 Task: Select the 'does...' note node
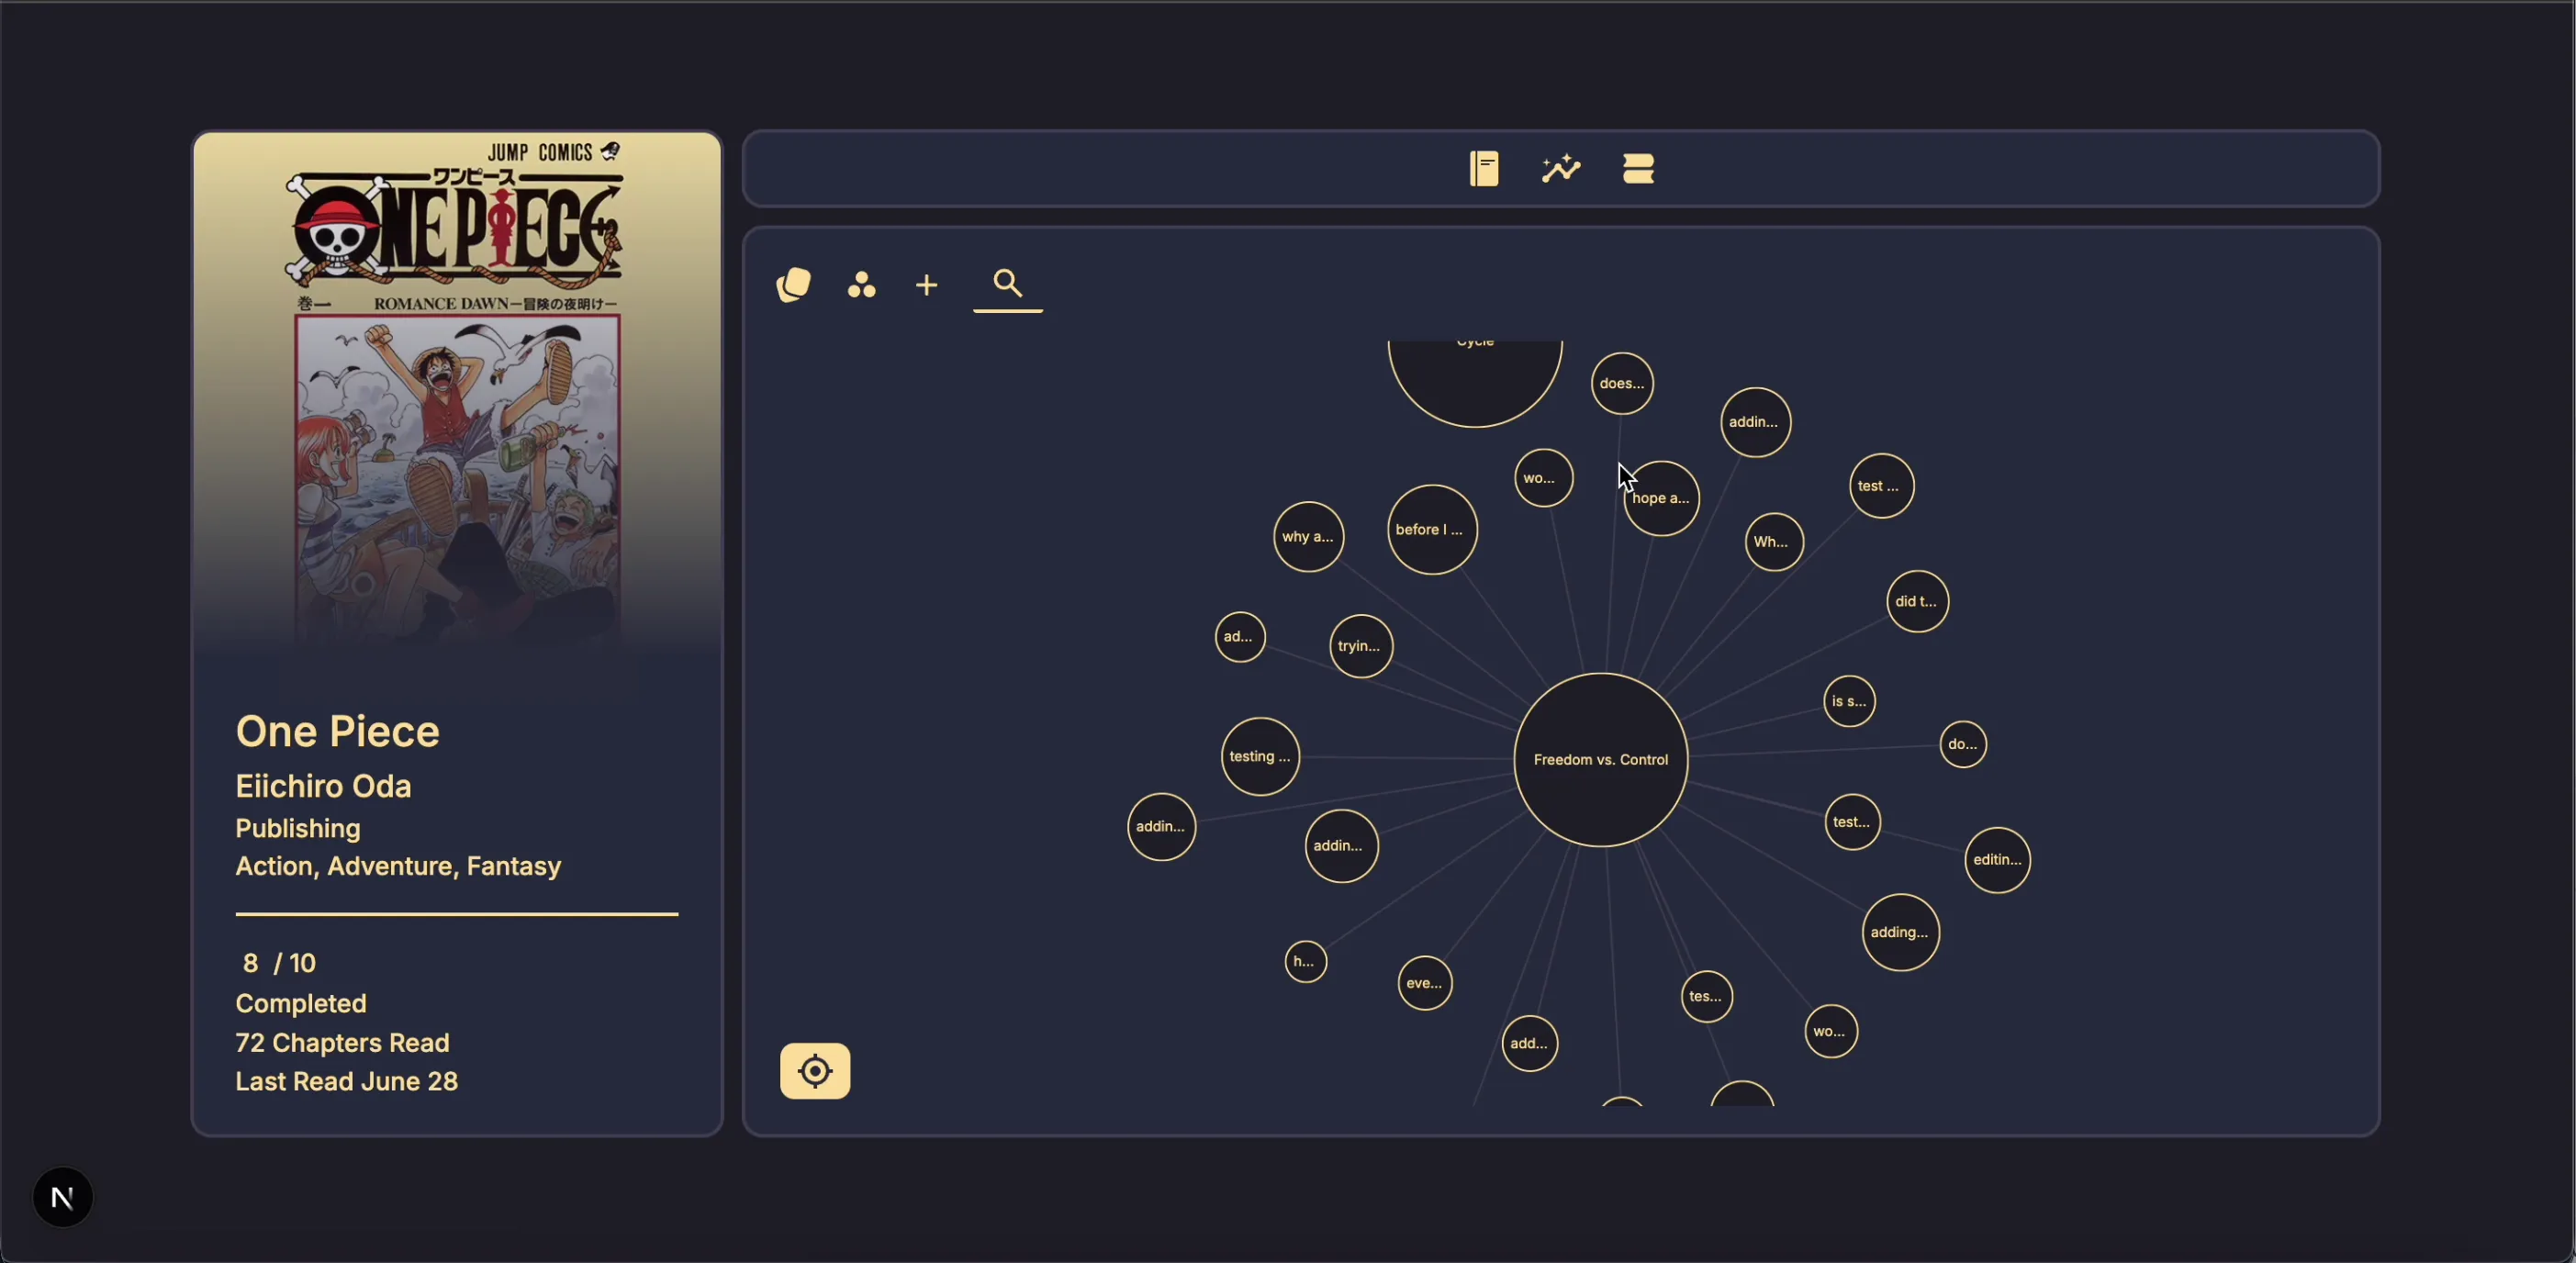(x=1622, y=383)
